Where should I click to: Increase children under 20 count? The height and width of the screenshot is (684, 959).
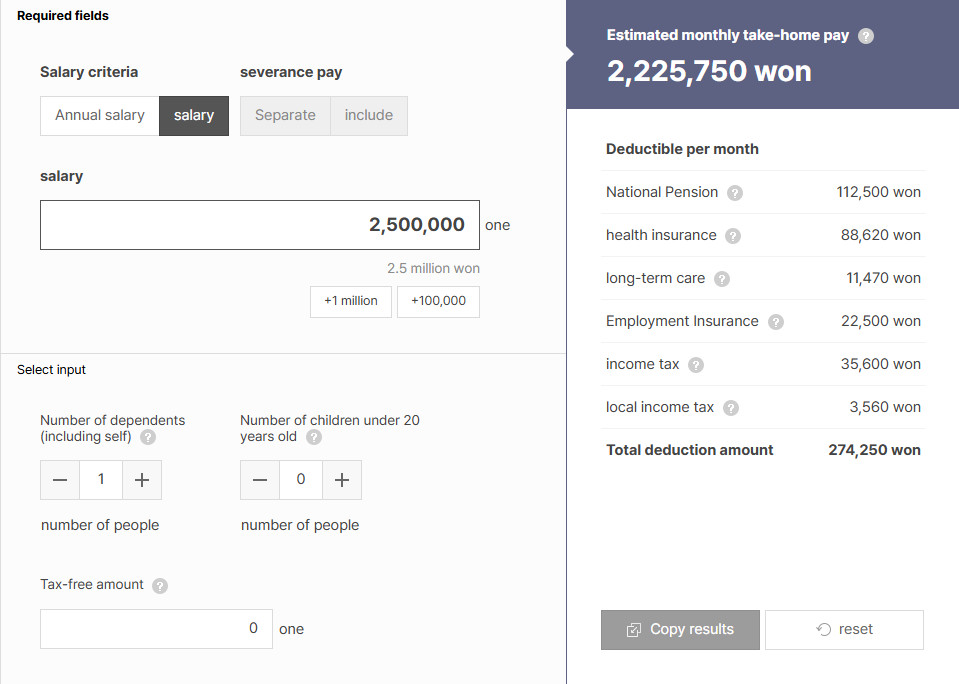[x=342, y=481]
